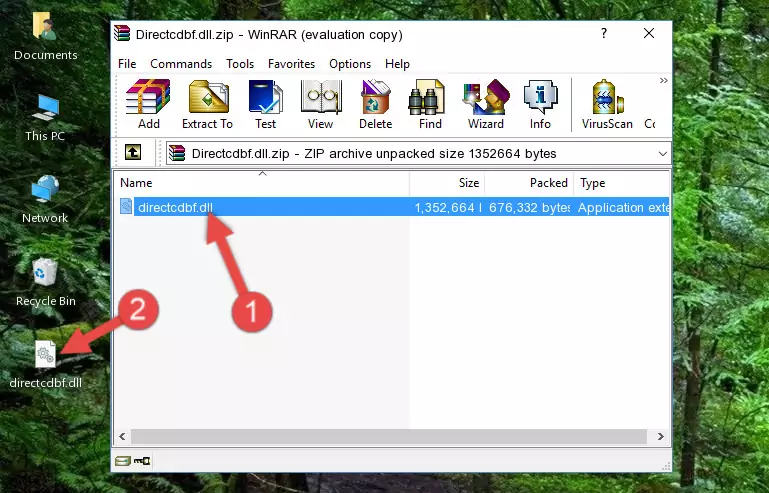Open the Favorites menu
Screen dimensions: 769x493
pyautogui.click(x=291, y=64)
